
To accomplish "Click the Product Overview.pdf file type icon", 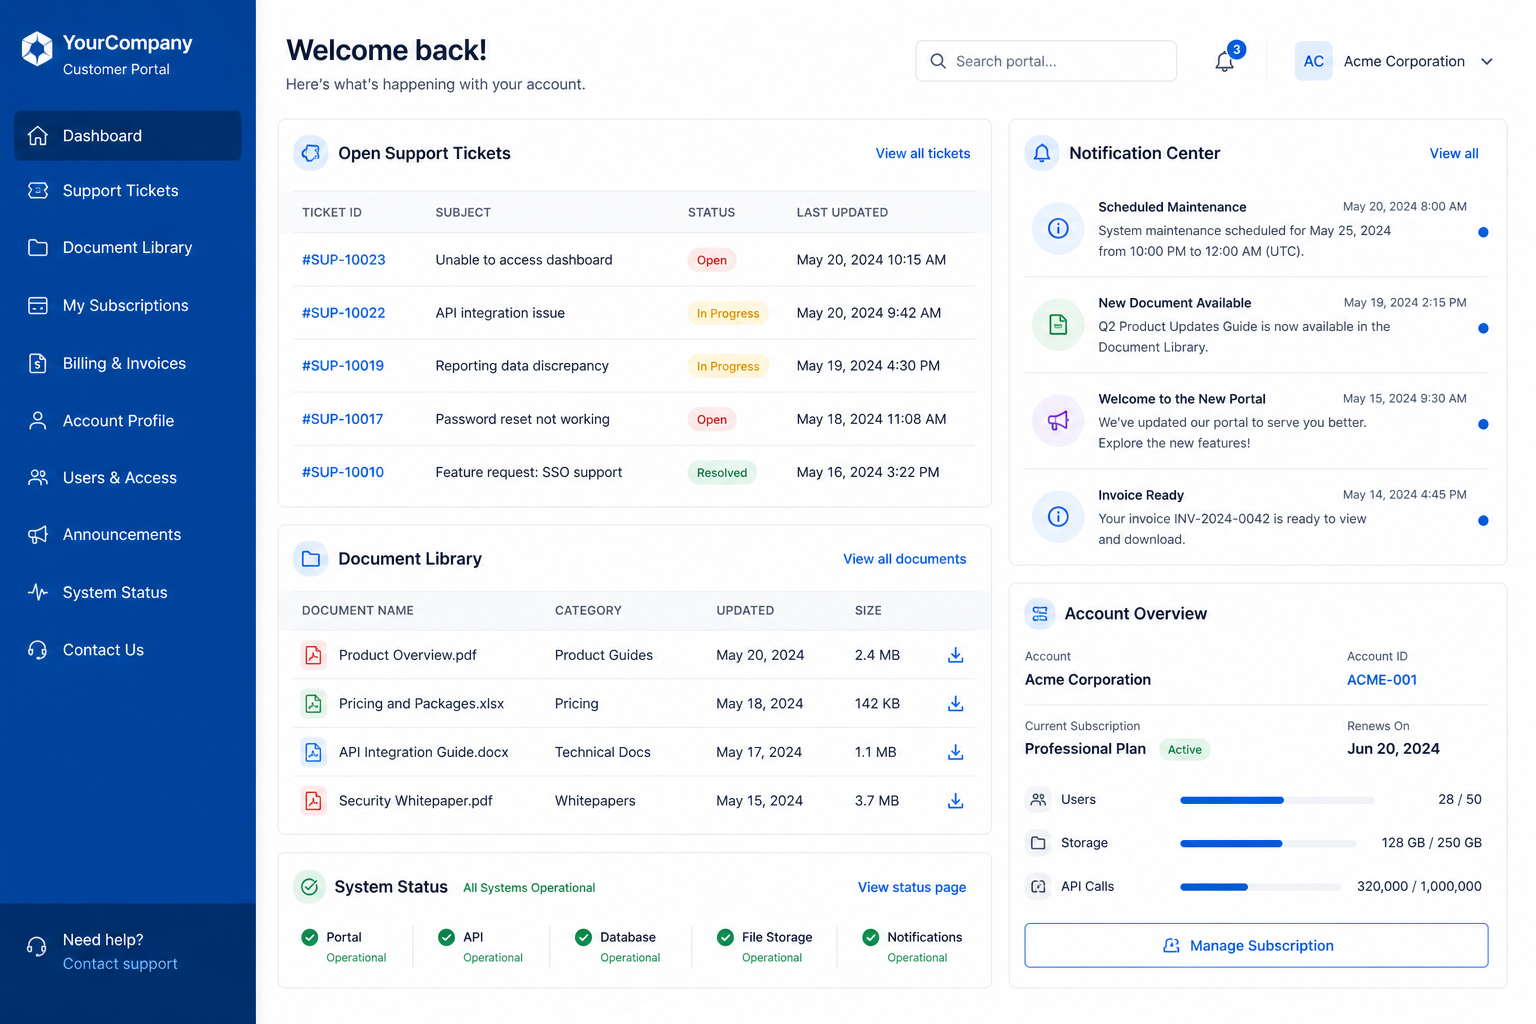I will tap(314, 655).
